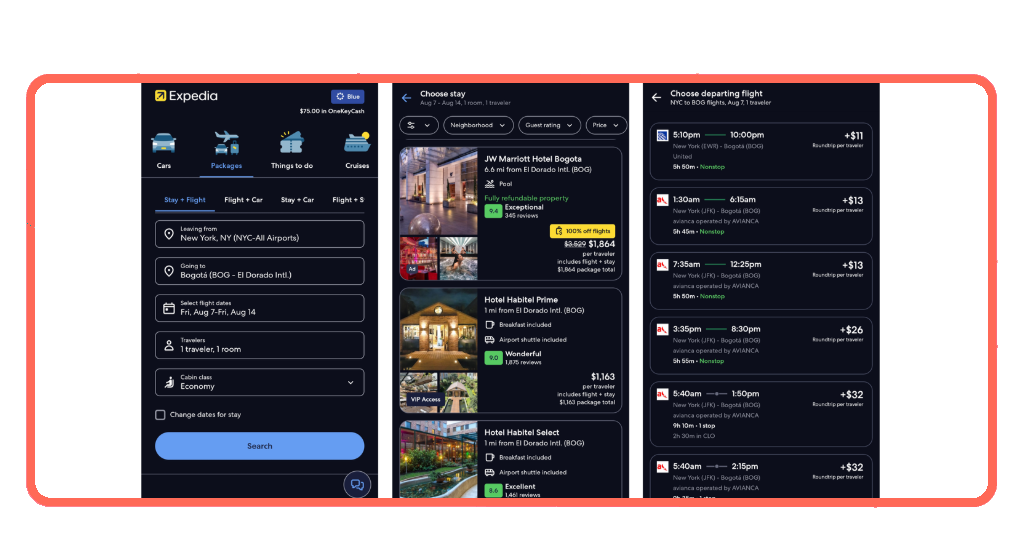1024x536 pixels.
Task: Select the 5:10pm United flight
Action: 761,151
